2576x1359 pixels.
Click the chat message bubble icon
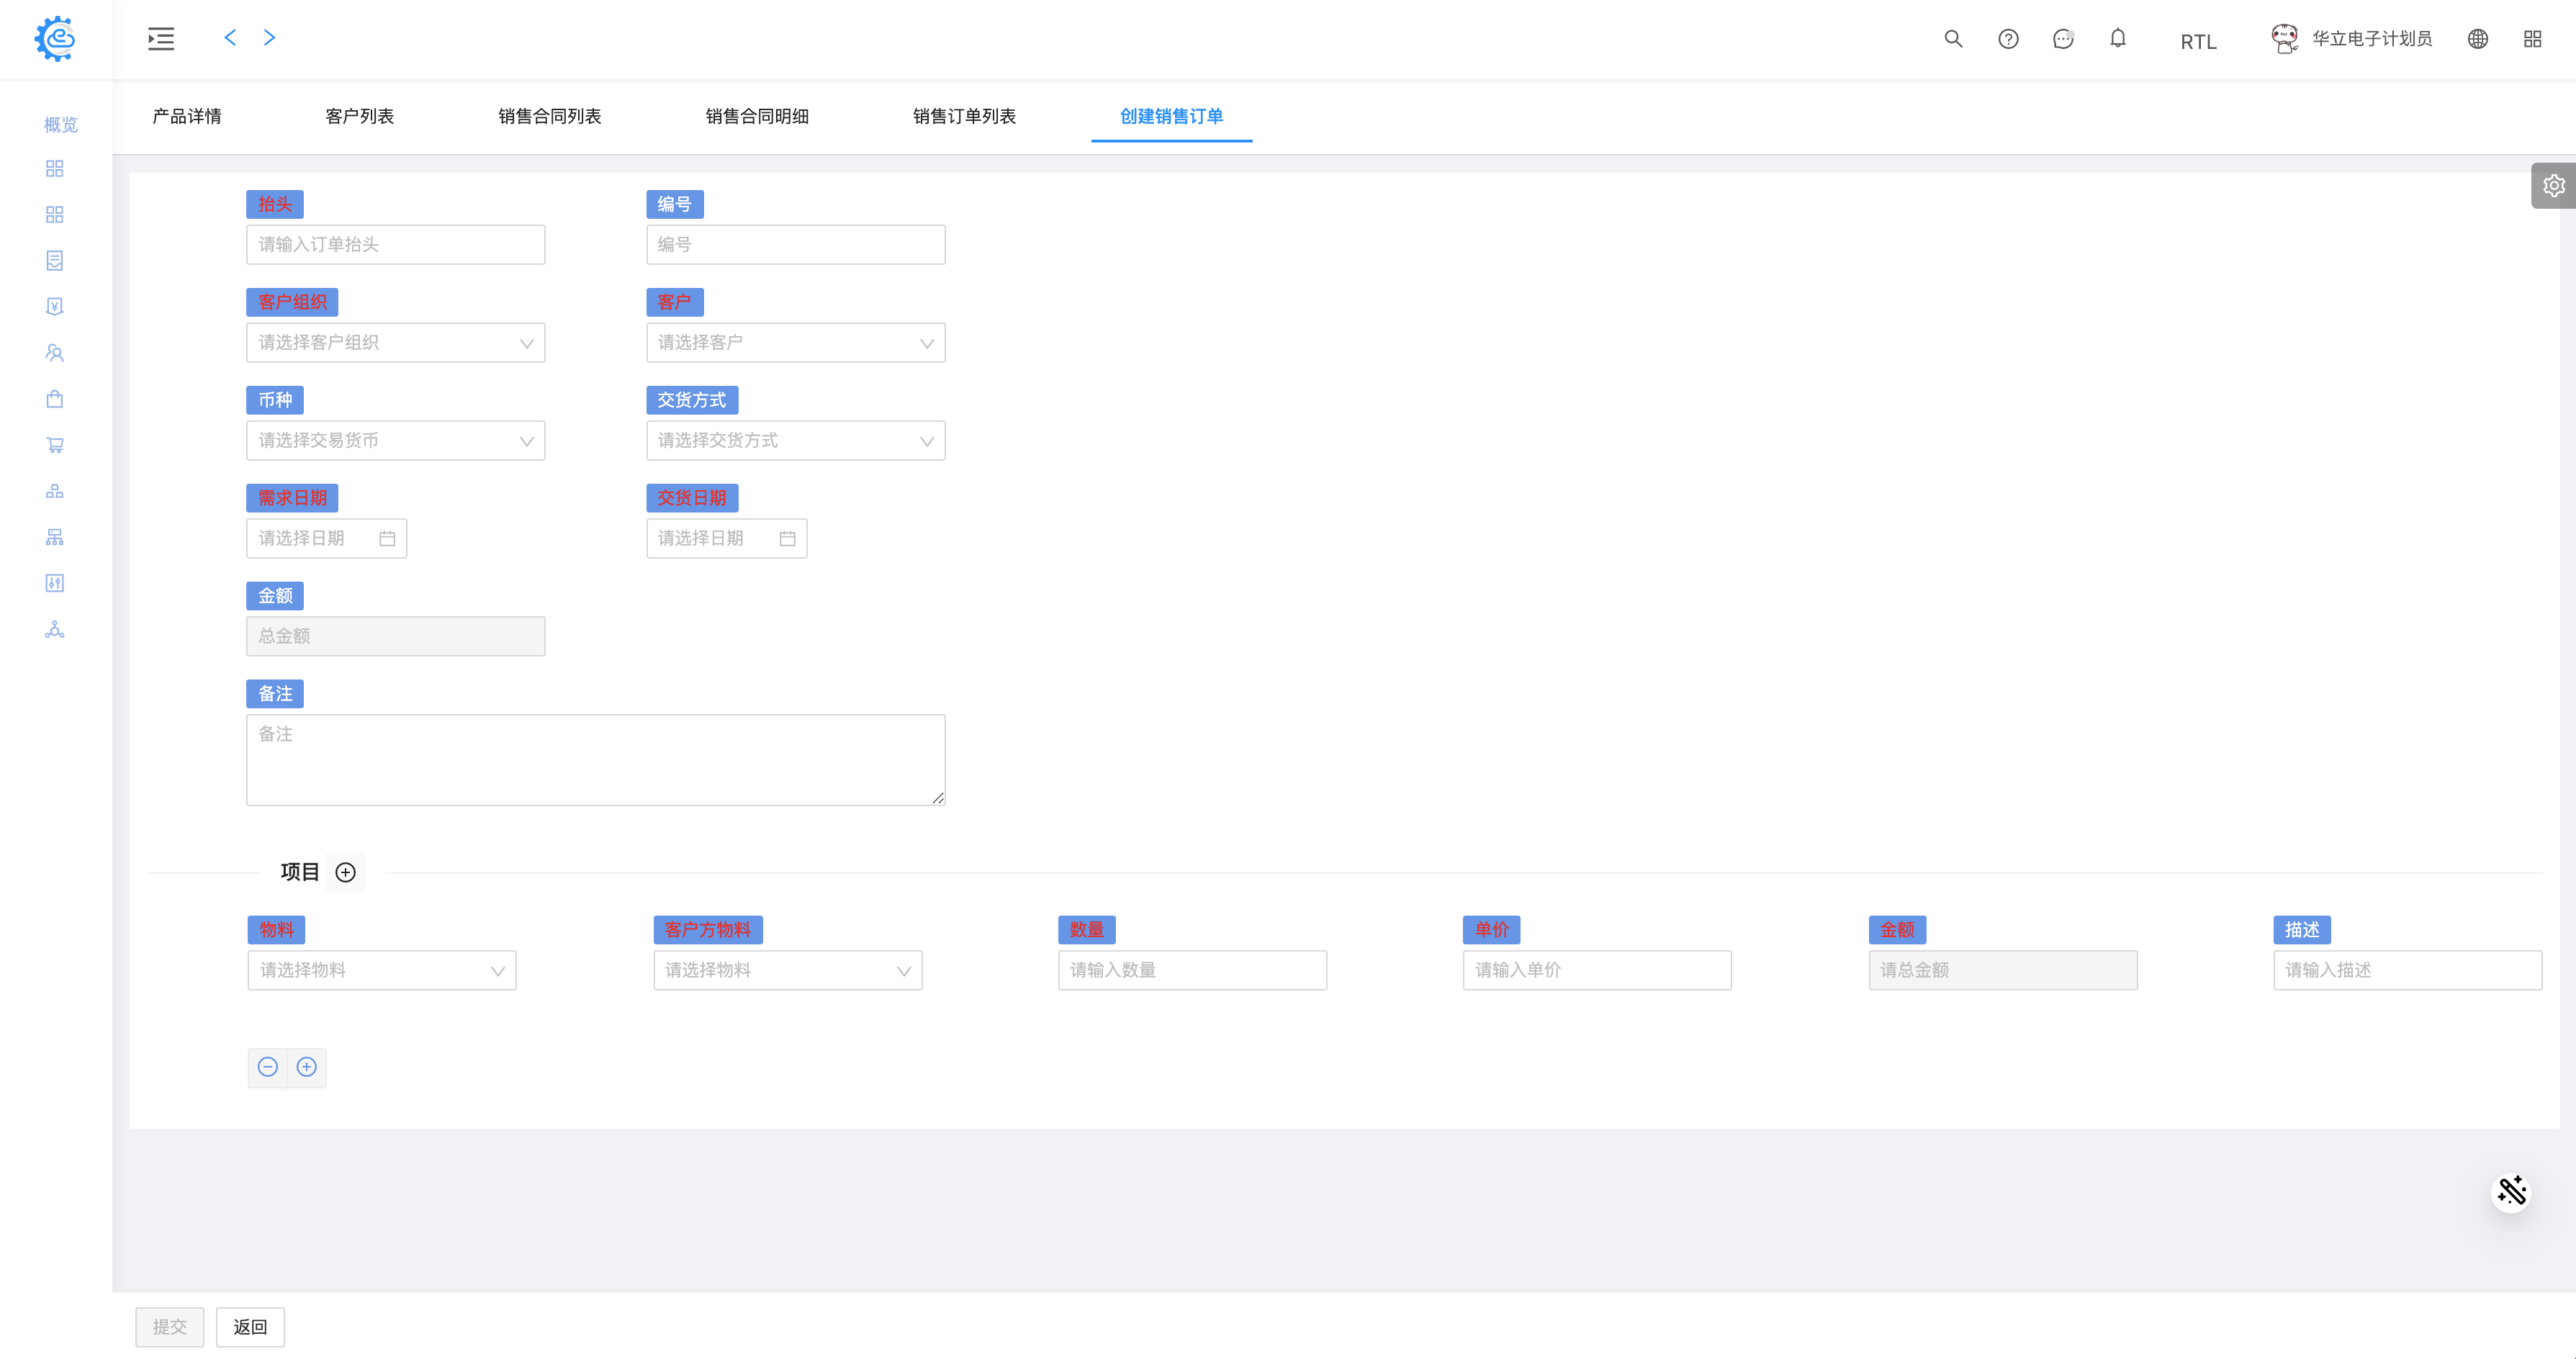click(2062, 39)
